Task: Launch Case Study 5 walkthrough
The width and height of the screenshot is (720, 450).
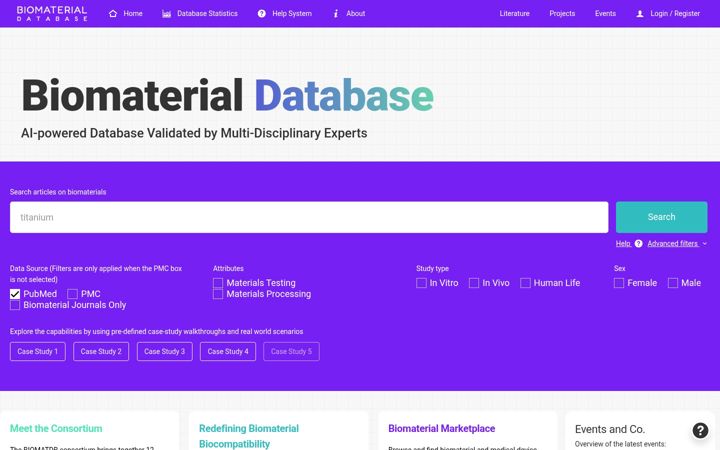Action: [x=291, y=352]
